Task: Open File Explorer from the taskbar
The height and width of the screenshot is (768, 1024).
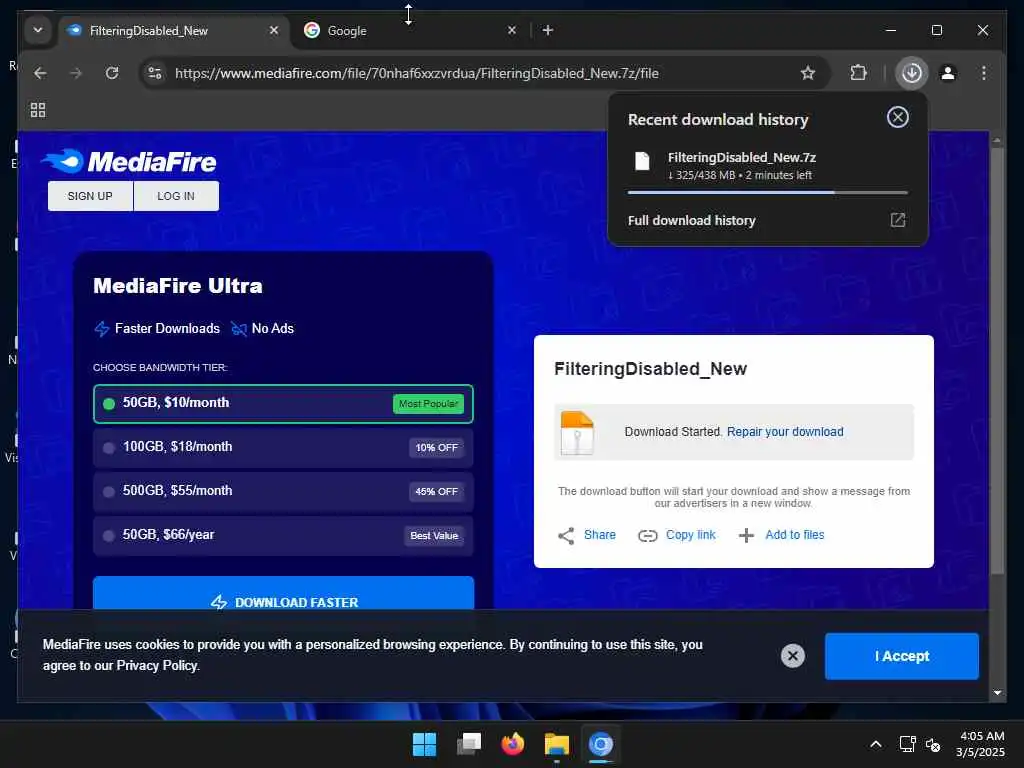Action: (556, 744)
